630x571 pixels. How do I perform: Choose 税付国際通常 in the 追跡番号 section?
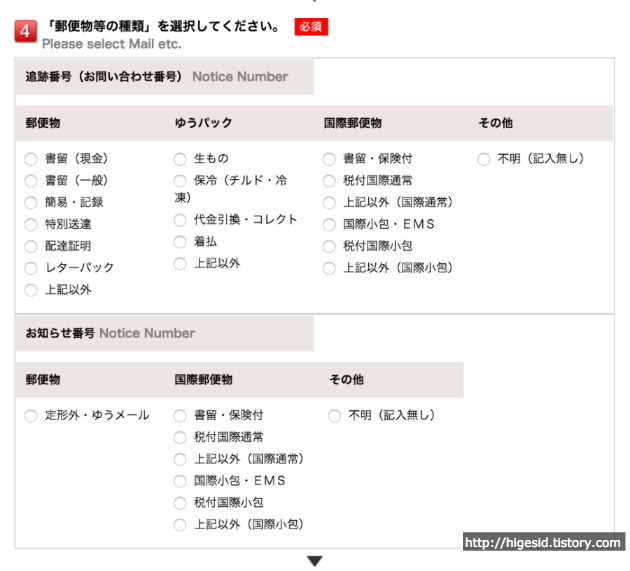[x=329, y=181]
